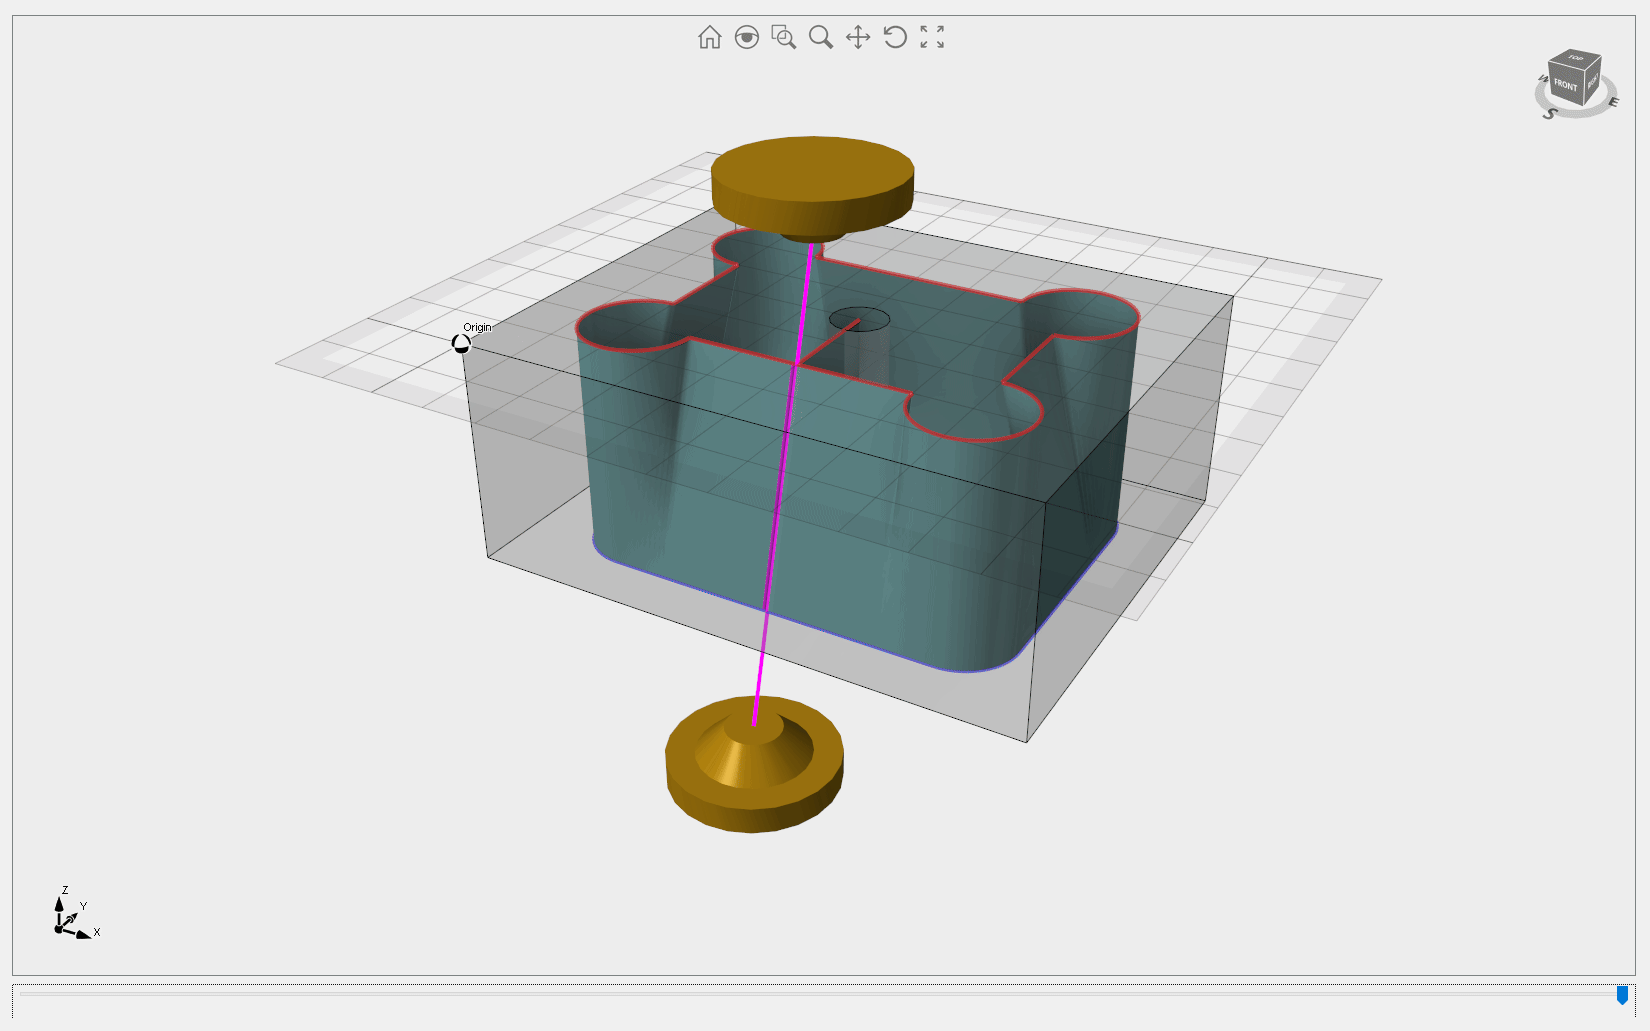Select the magnifier zoom tool
The height and width of the screenshot is (1031, 1650).
[821, 38]
